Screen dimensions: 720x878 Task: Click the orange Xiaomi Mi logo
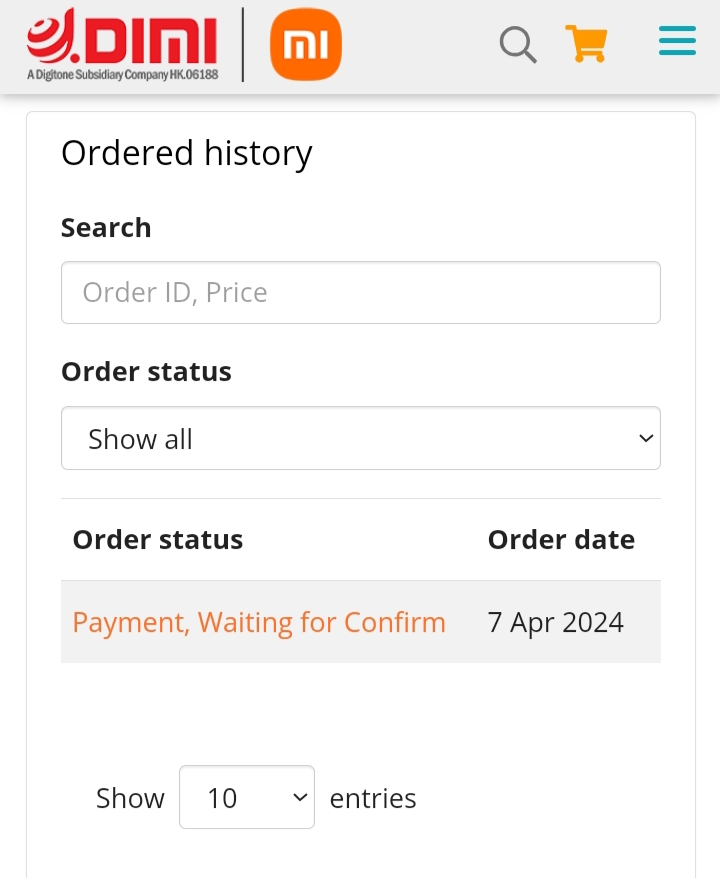306,44
